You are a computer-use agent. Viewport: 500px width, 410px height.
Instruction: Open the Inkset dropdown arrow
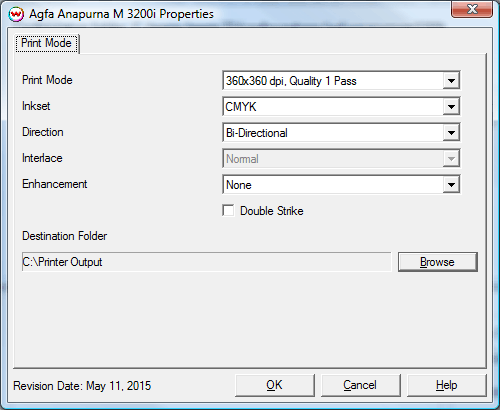451,107
